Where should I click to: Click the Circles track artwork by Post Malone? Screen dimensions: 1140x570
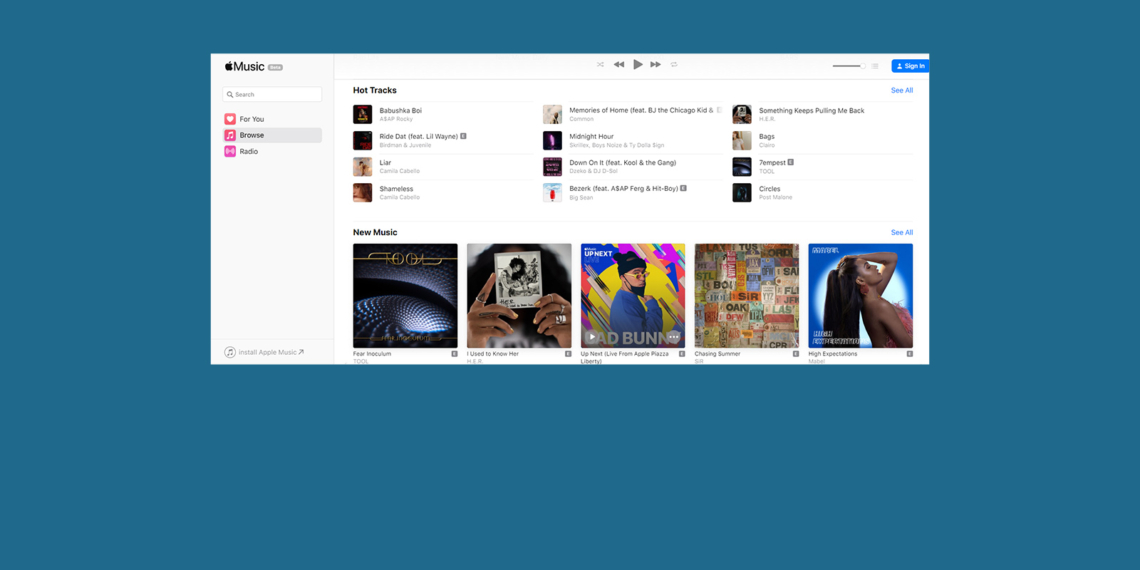point(741,192)
